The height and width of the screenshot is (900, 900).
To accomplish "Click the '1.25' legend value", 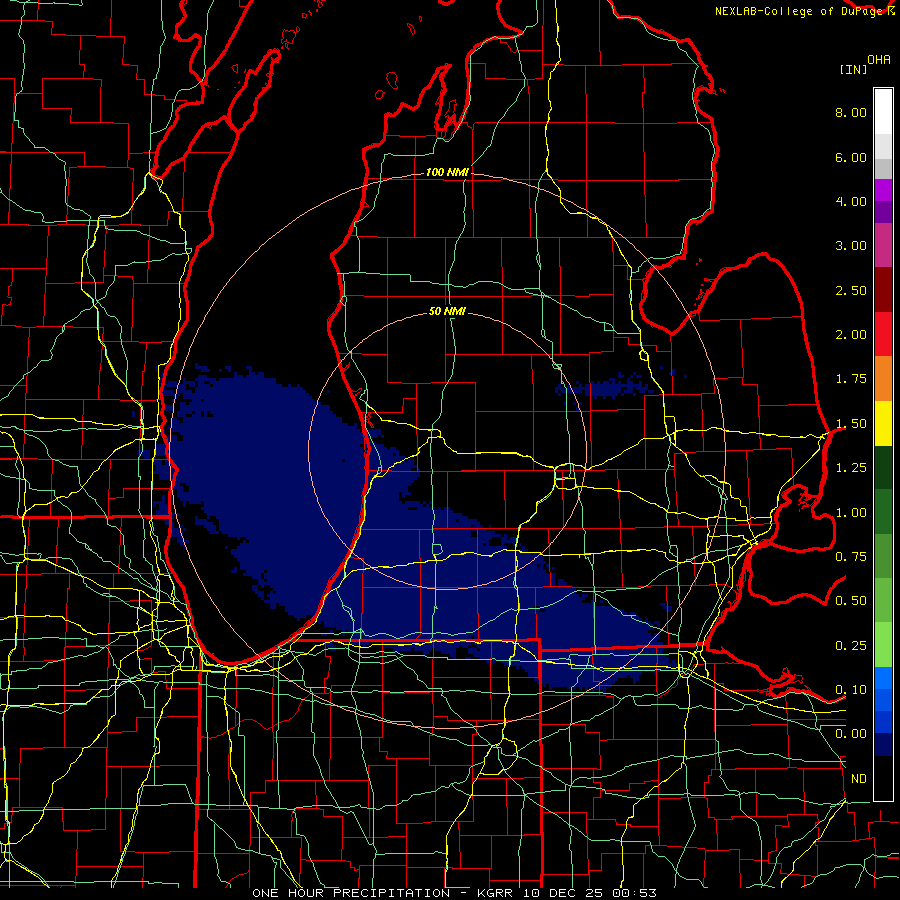I will click(x=851, y=468).
